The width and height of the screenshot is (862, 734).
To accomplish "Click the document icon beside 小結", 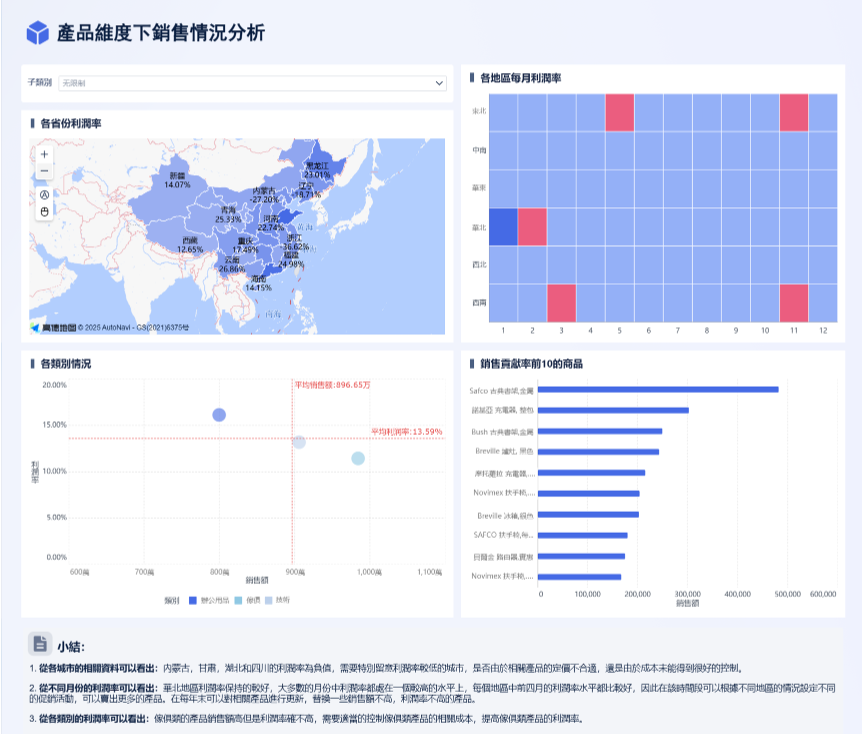I will point(40,644).
